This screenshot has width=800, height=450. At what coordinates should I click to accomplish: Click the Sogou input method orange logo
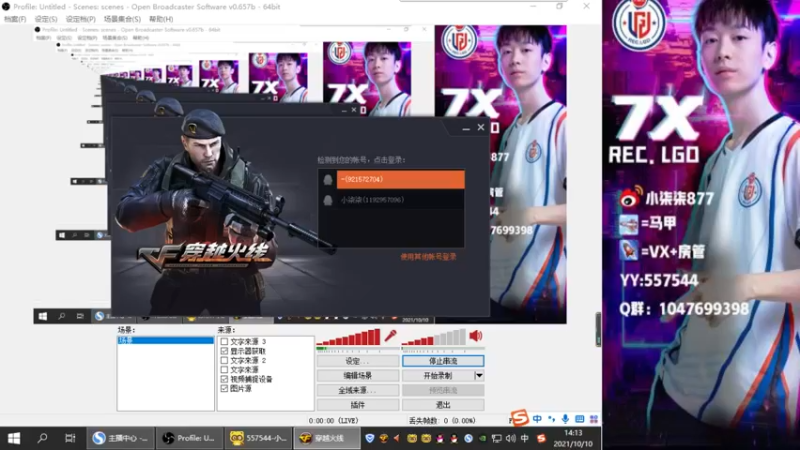(x=520, y=418)
